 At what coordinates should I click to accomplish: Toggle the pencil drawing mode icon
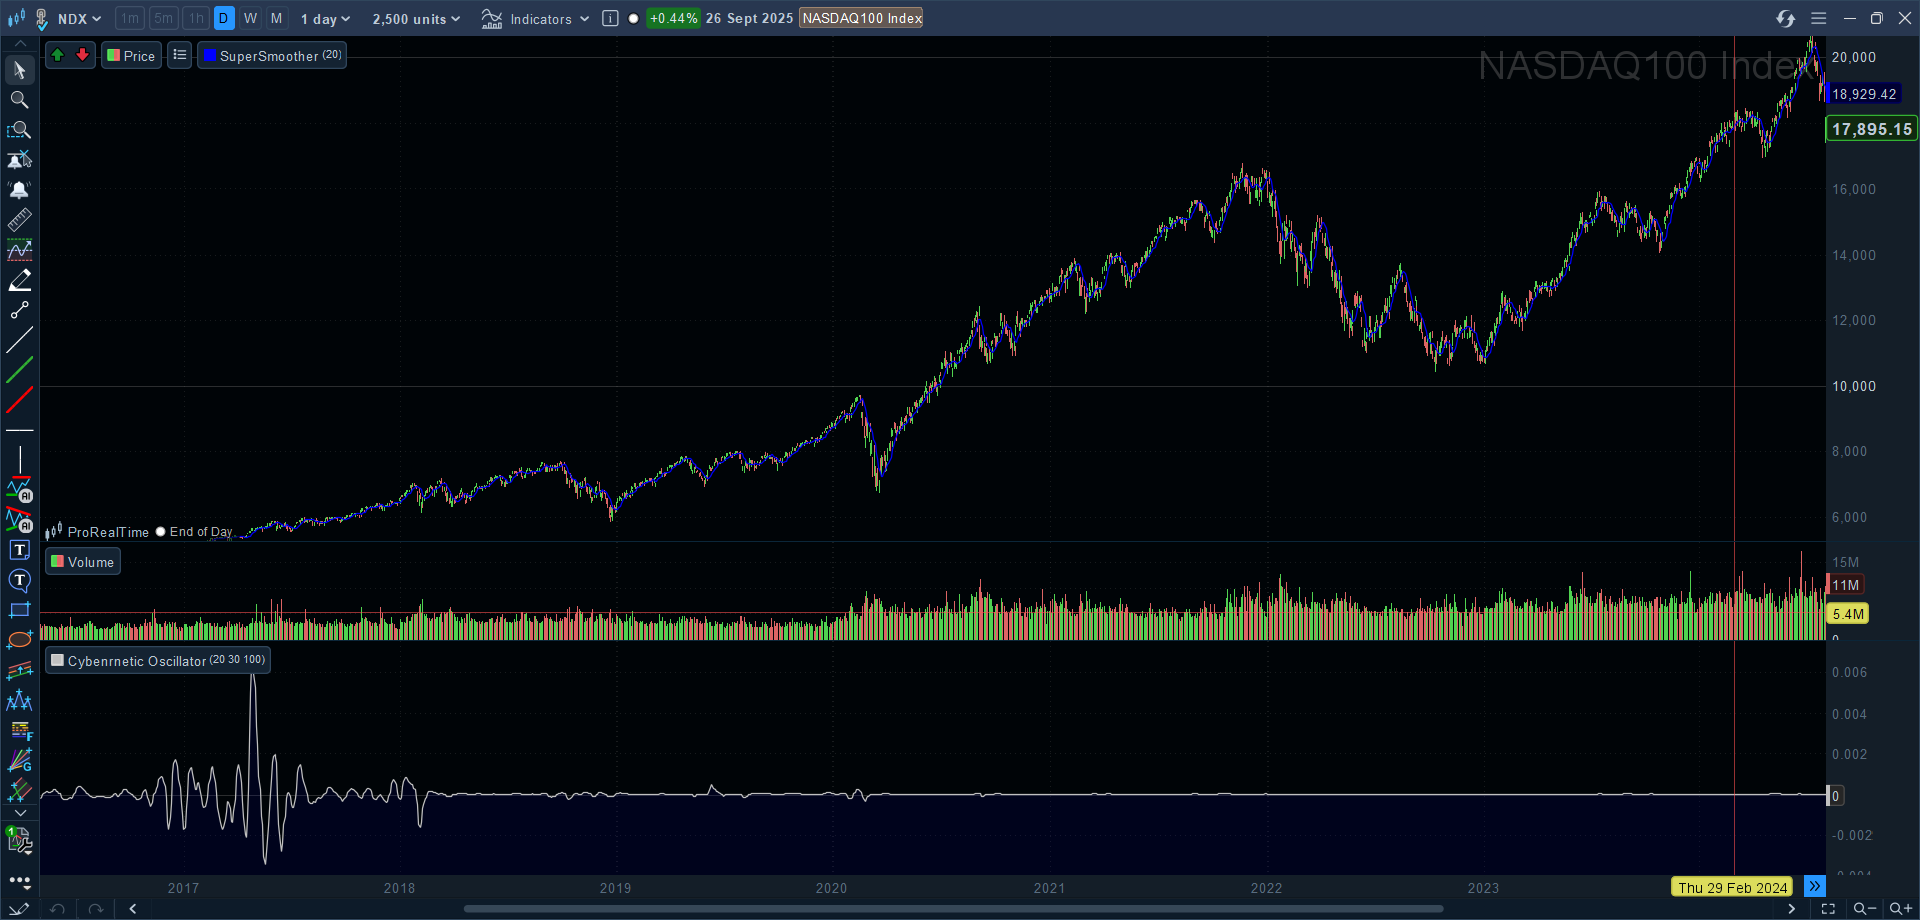(x=19, y=909)
